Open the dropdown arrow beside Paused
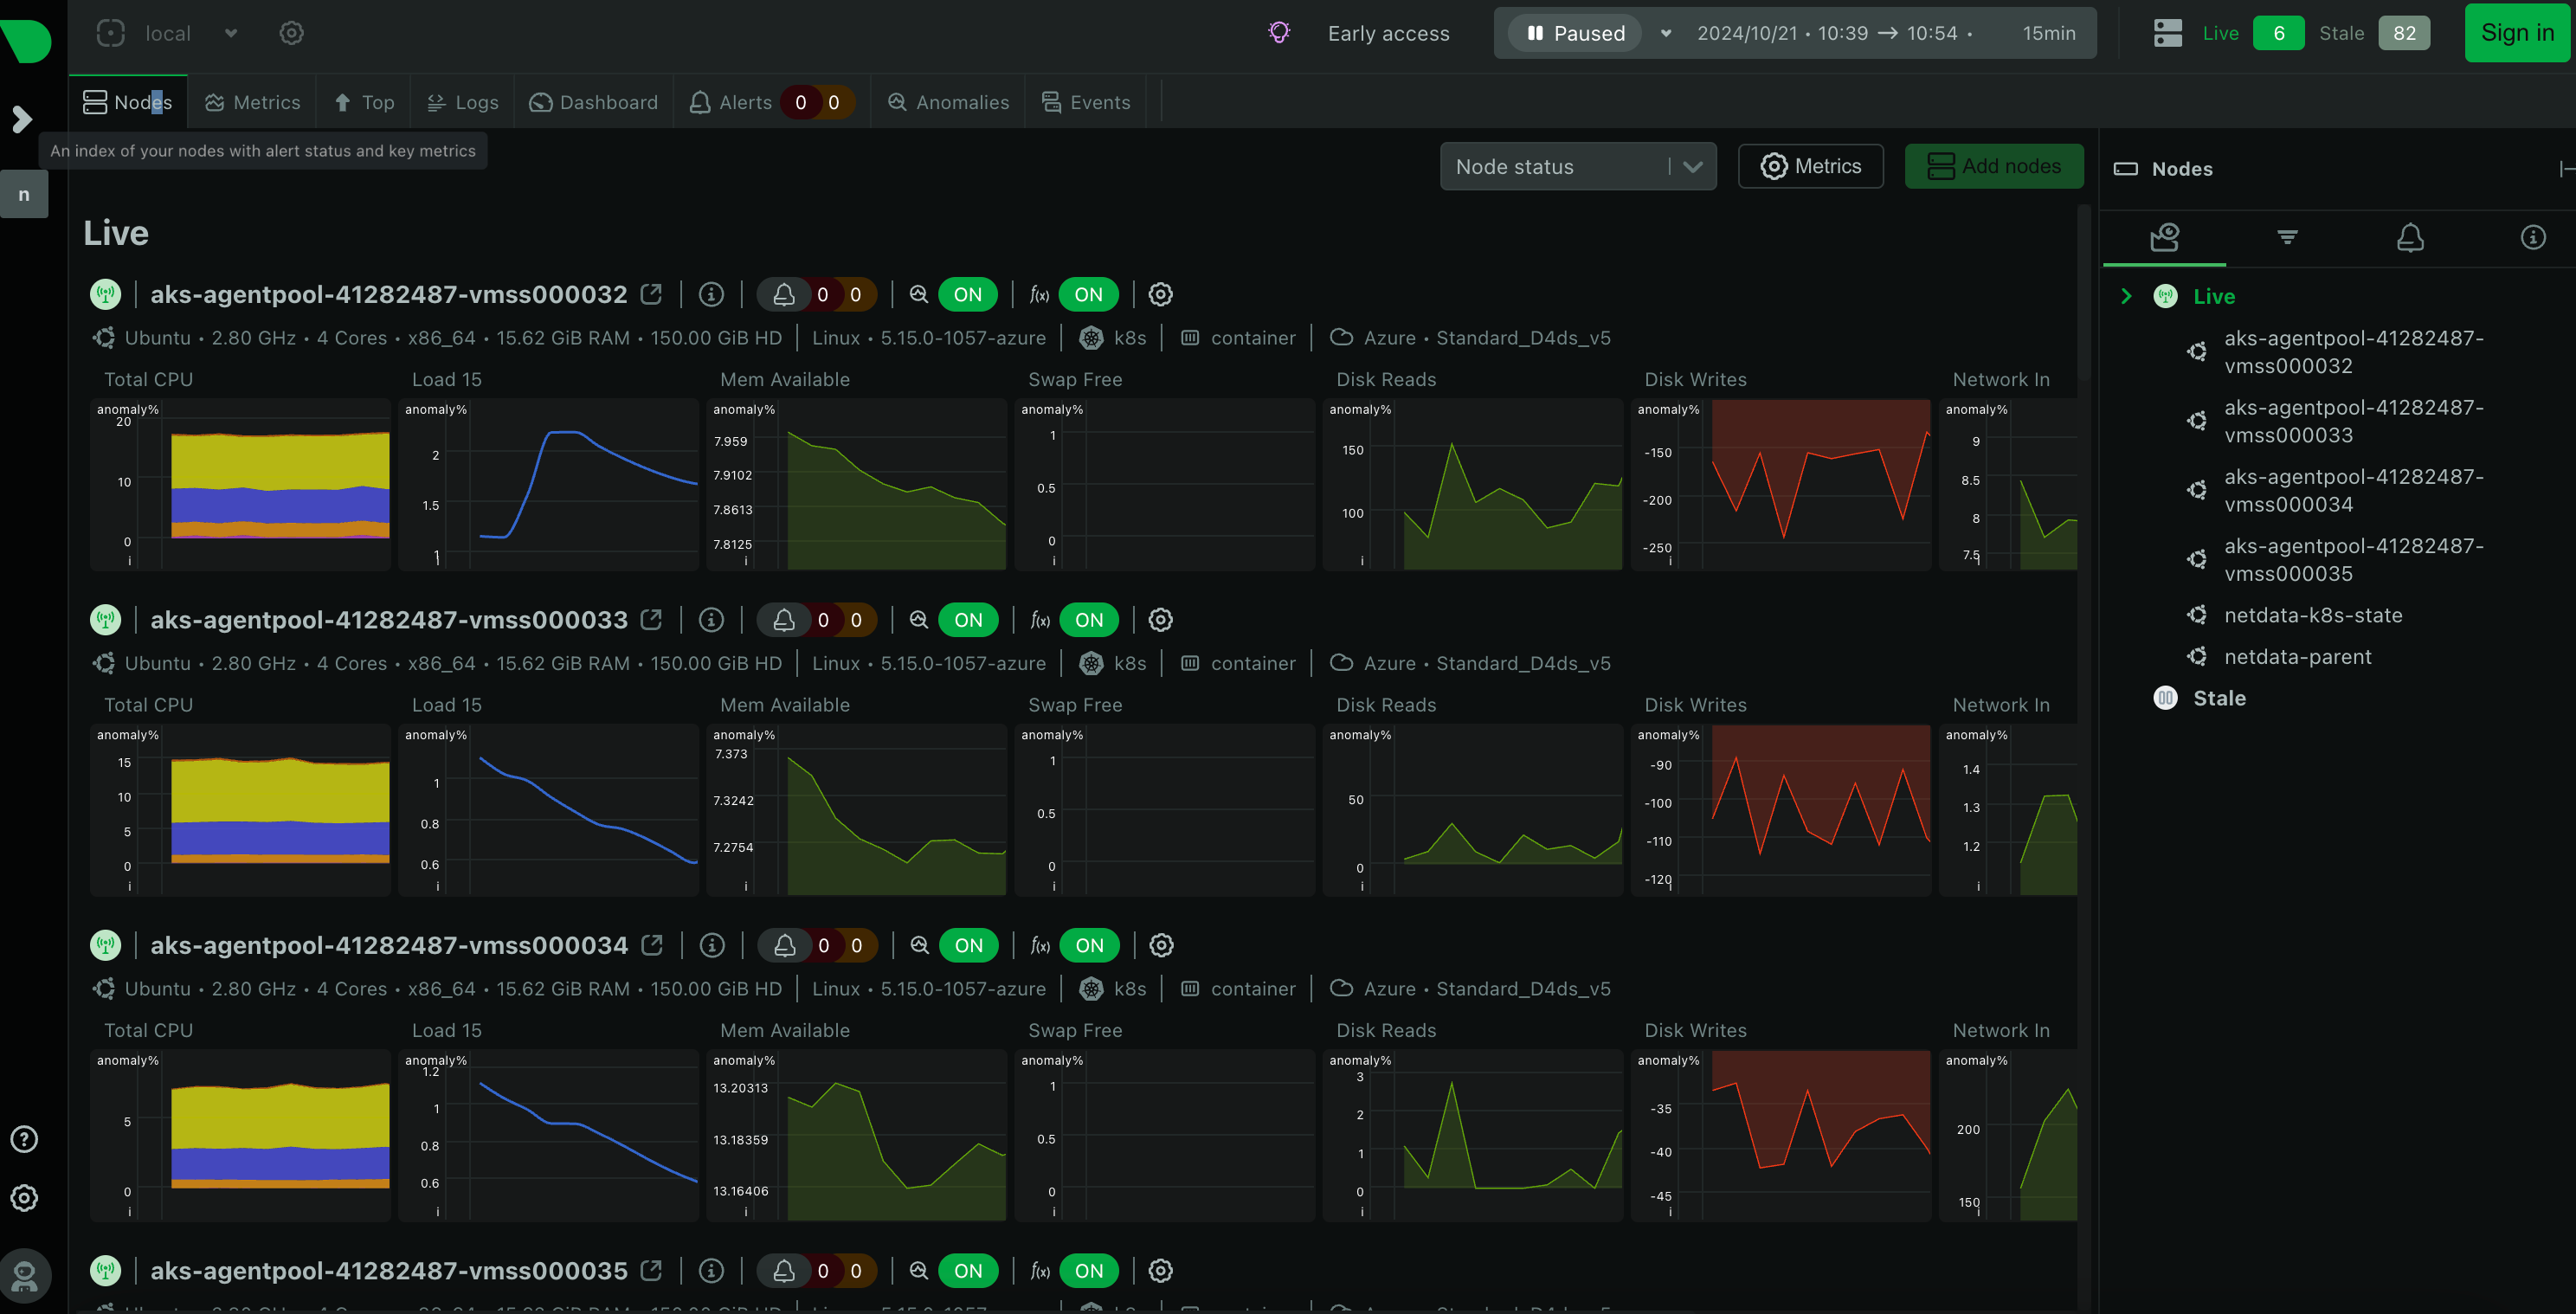Screen dimensions: 2576x1314 1666,33
